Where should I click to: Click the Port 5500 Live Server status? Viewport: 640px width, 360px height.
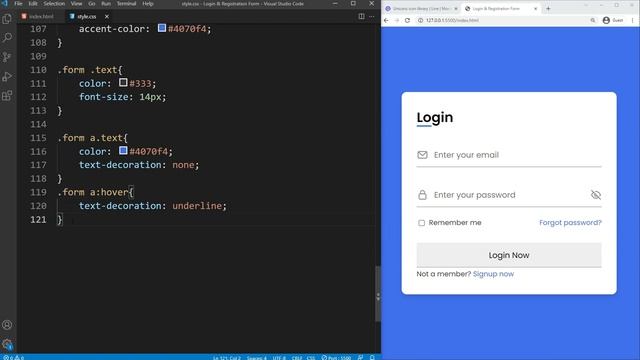[336, 358]
